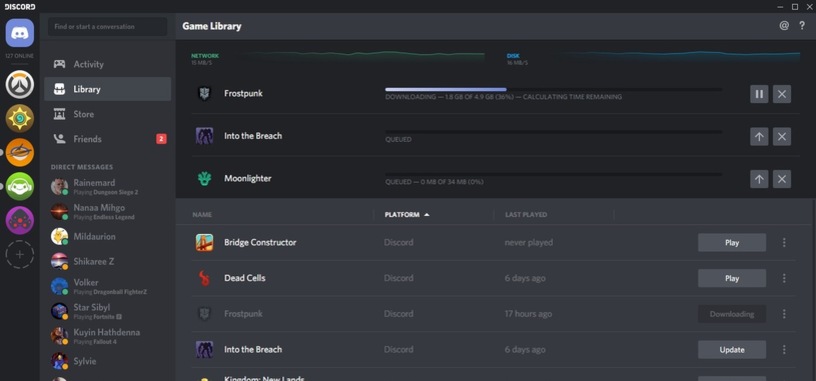Go to the Activity tab
816x381 pixels.
[107, 64]
